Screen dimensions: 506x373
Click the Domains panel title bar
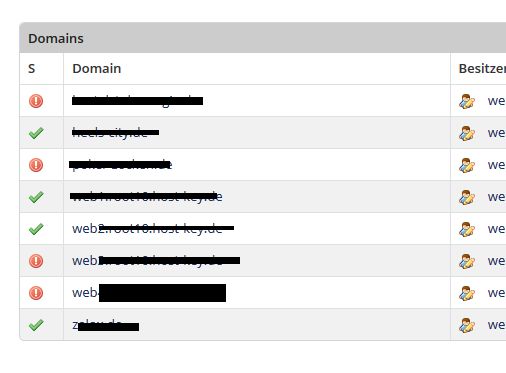[x=263, y=38]
